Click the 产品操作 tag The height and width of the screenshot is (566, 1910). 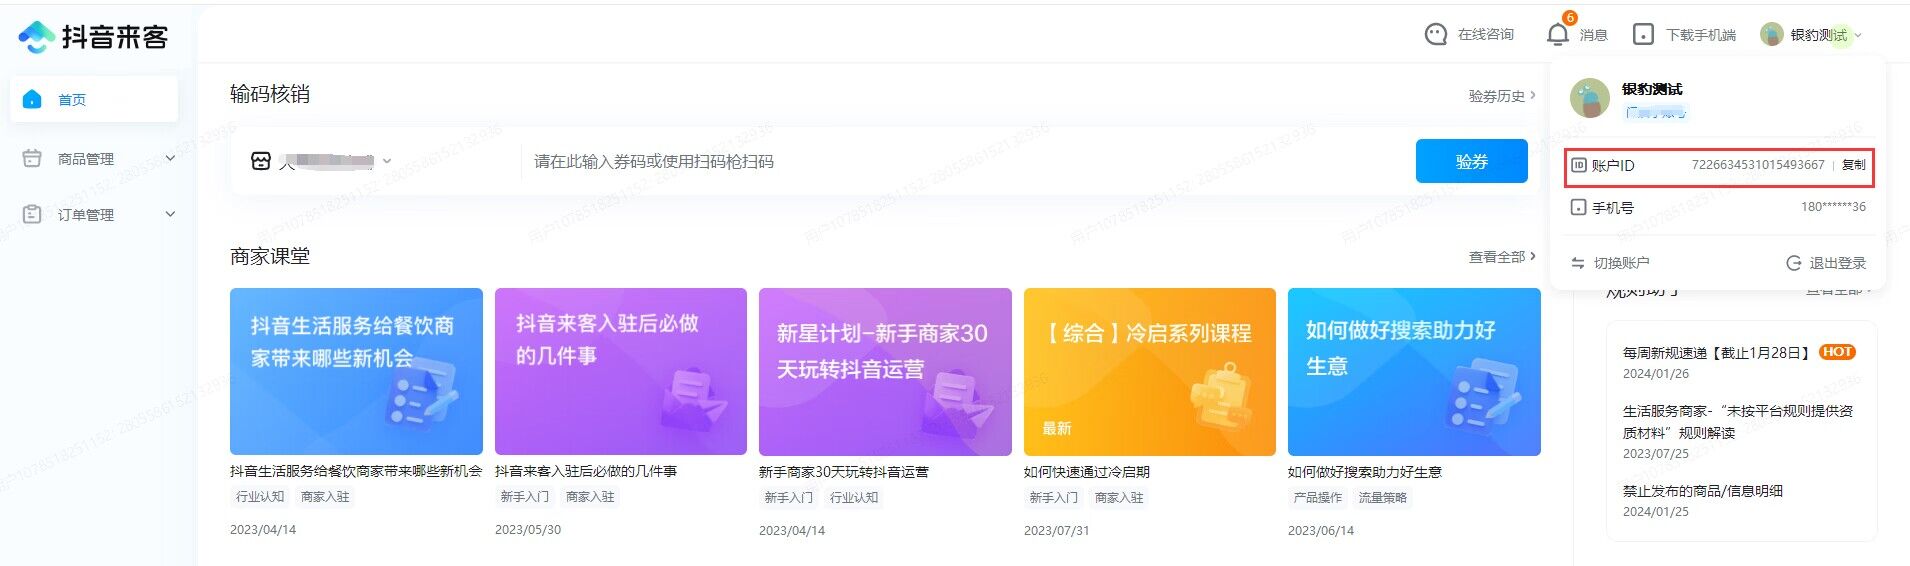(x=1318, y=497)
